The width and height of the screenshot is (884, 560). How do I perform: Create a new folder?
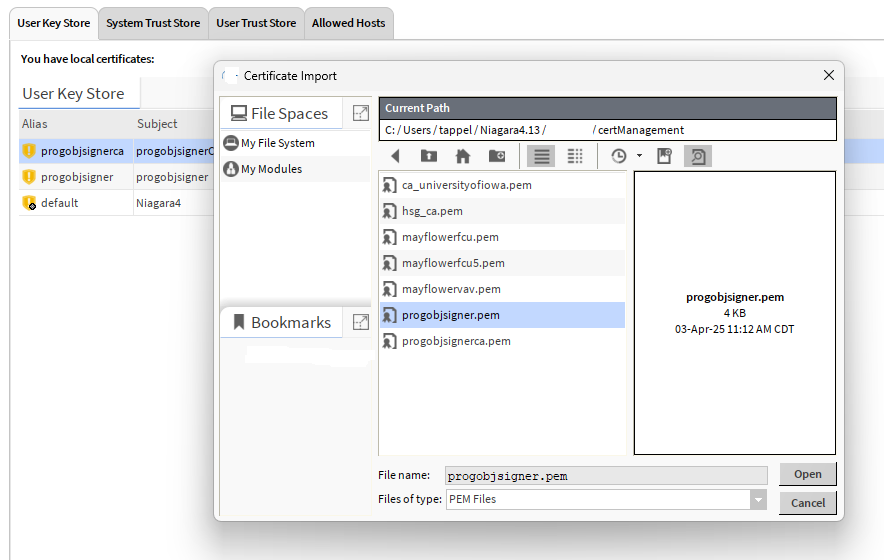497,156
